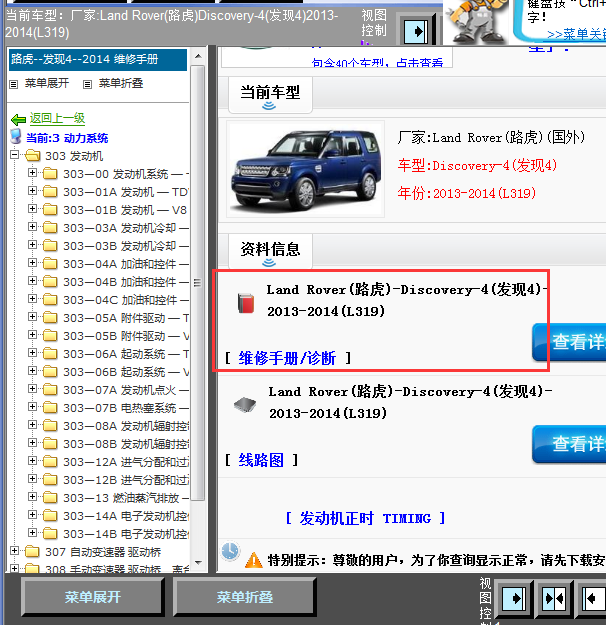Open the 303—04B 加油和控件 folder icon

(x=50, y=281)
